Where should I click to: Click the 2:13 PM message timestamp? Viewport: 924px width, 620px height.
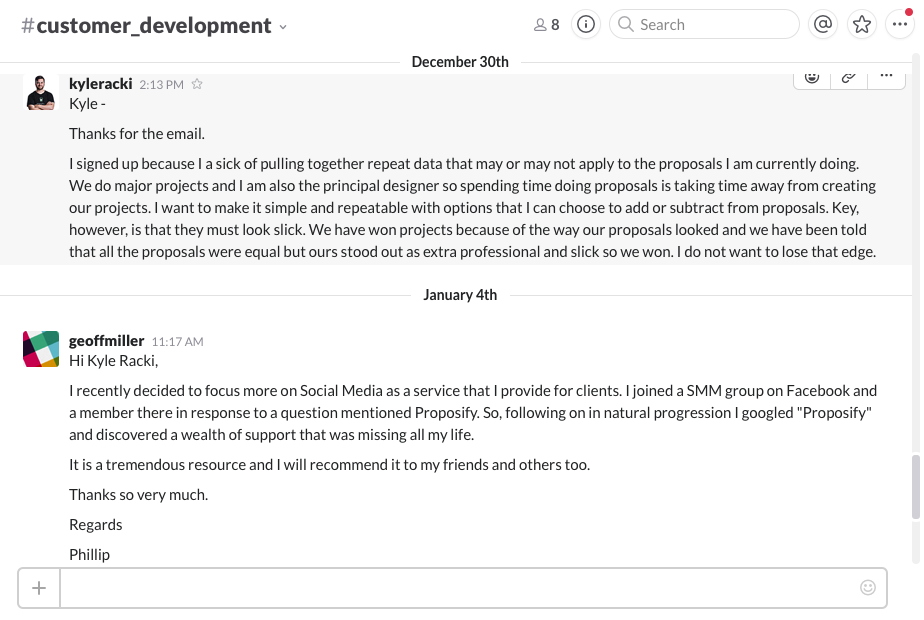pyautogui.click(x=161, y=85)
